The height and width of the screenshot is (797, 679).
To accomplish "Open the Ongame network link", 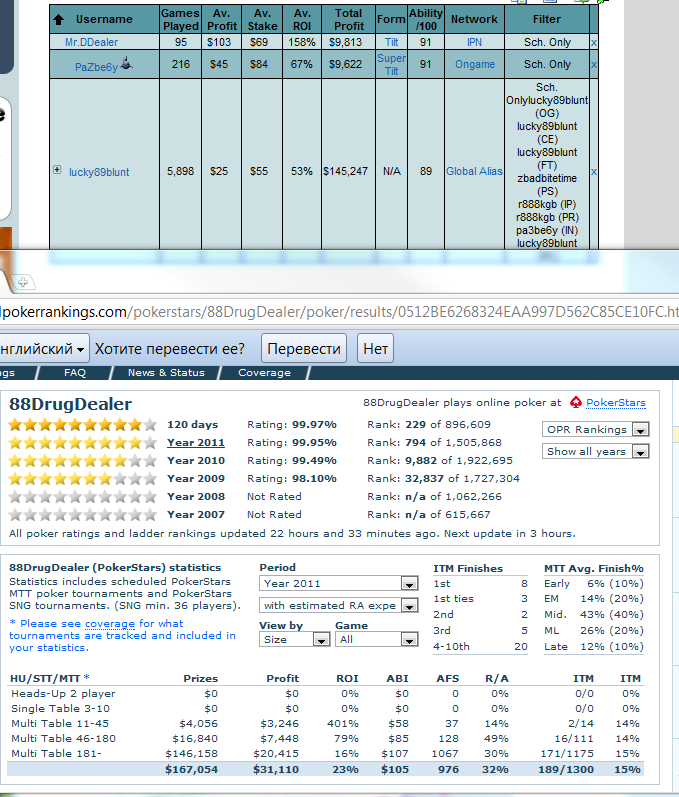I will point(475,65).
